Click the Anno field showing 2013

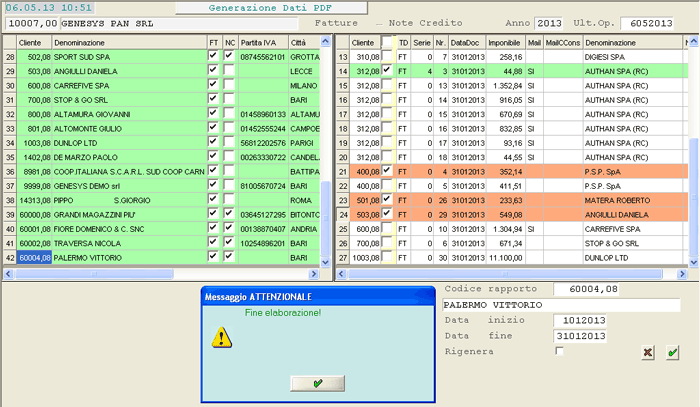coord(549,23)
